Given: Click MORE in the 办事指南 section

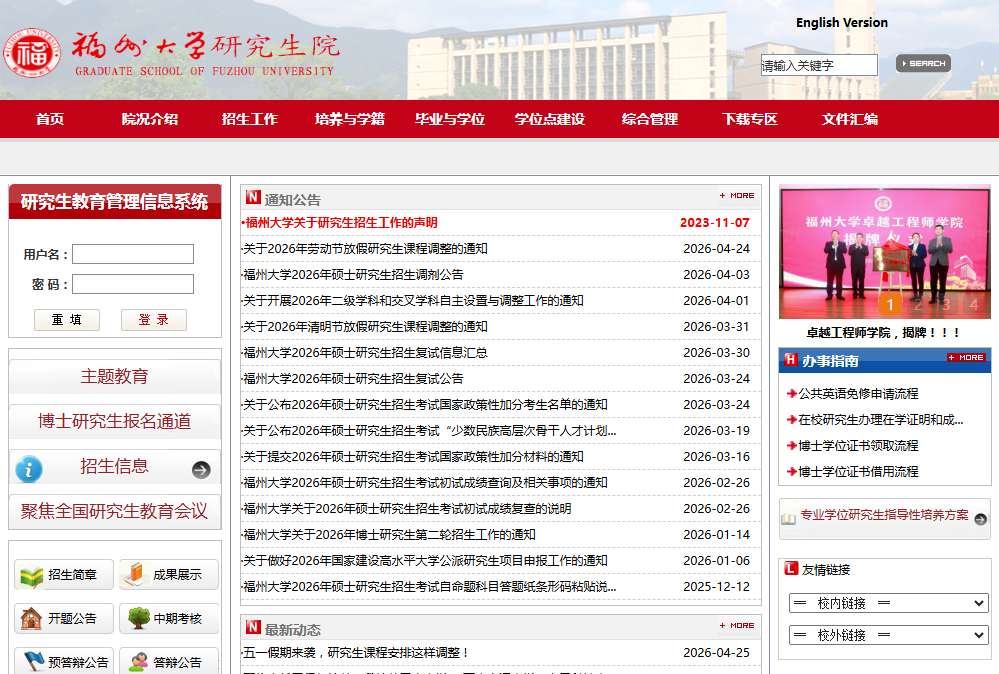Looking at the screenshot, I should click(x=966, y=357).
